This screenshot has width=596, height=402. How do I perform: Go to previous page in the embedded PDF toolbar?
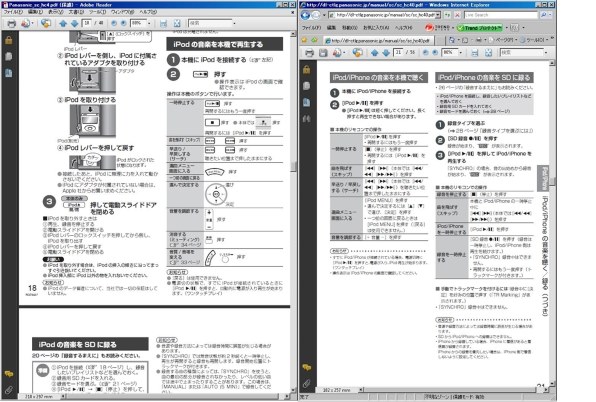tap(375, 53)
